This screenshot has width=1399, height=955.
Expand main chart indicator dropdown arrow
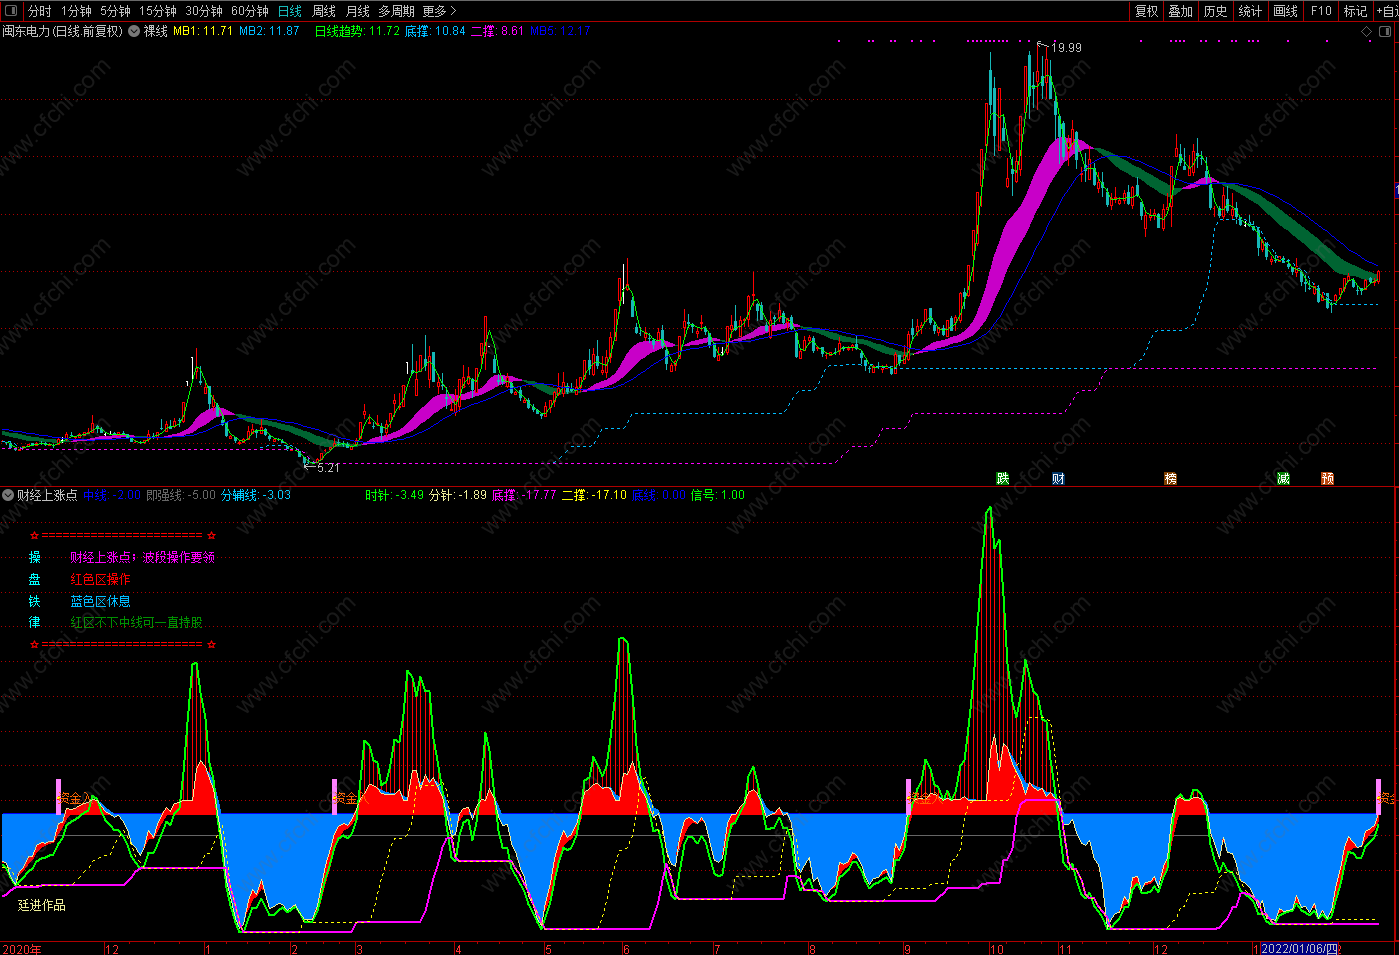134,31
